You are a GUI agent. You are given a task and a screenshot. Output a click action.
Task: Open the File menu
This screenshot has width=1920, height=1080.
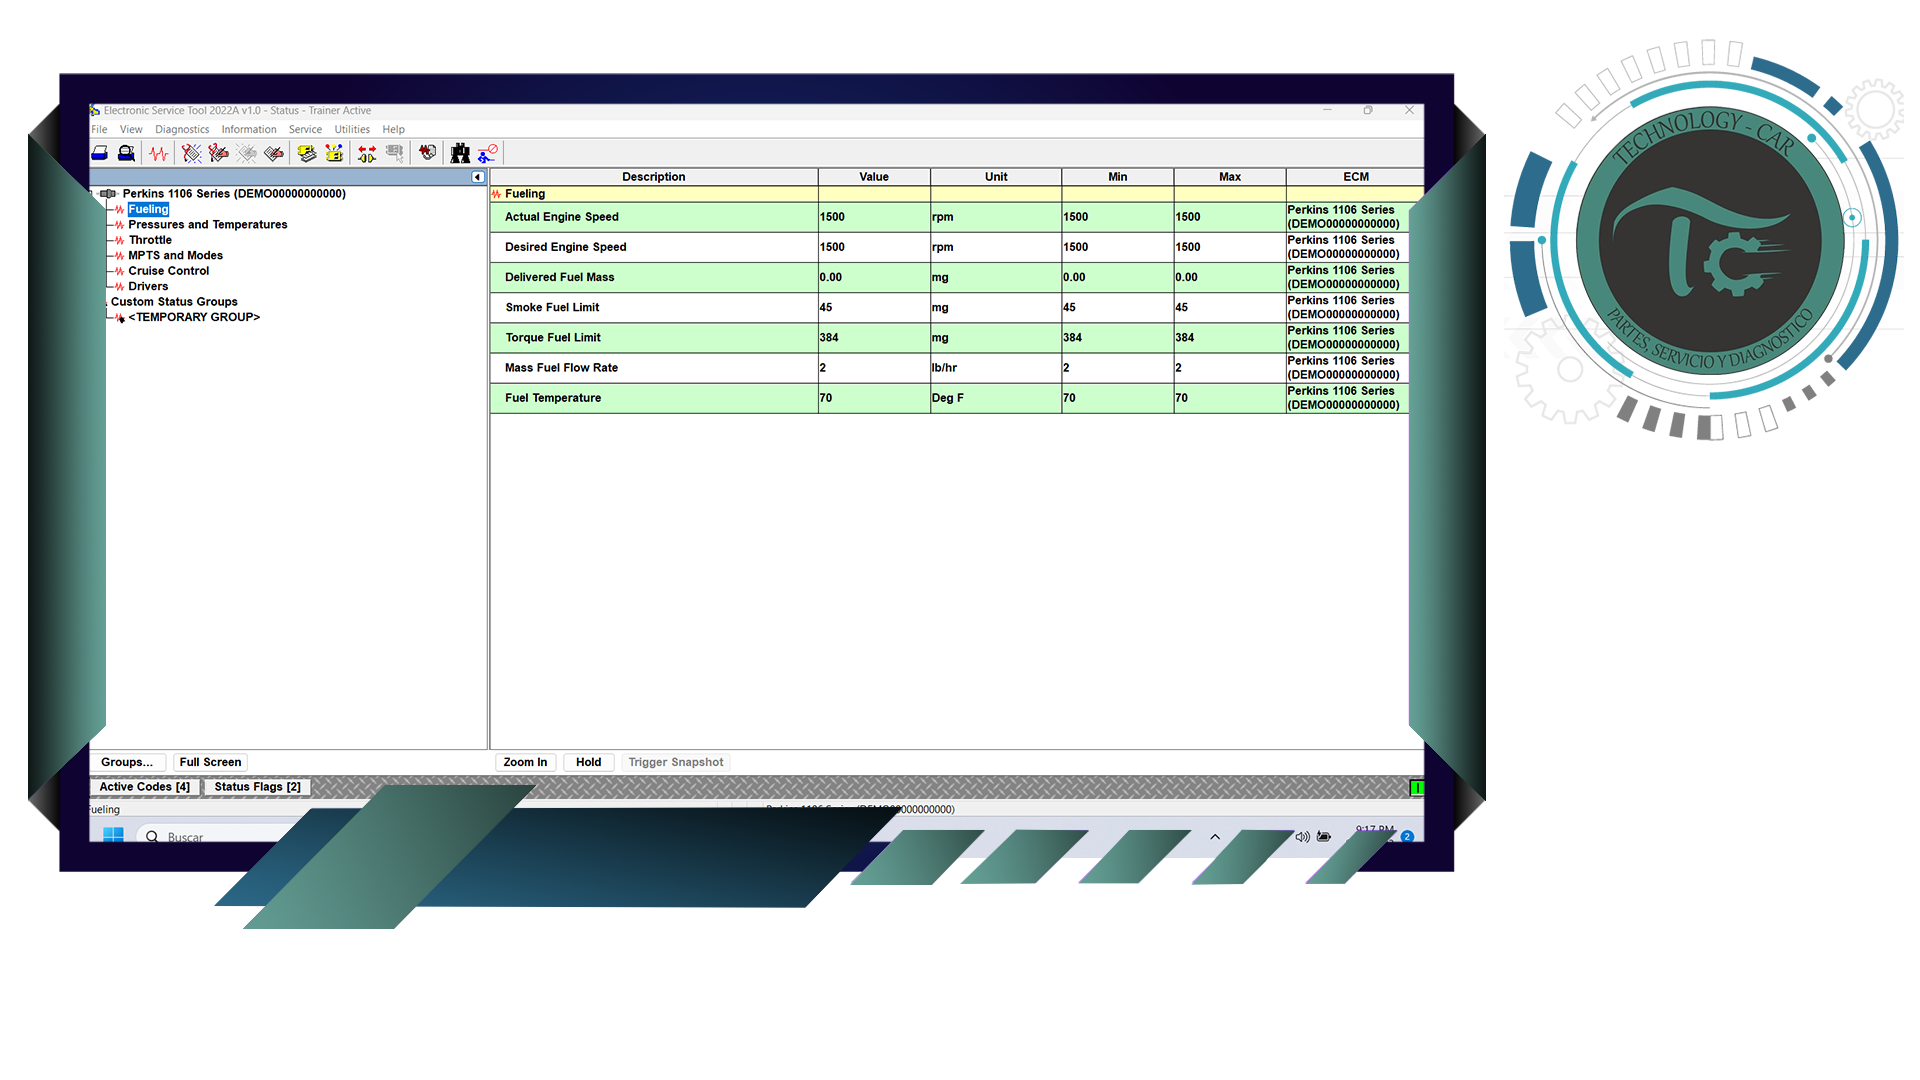[99, 129]
